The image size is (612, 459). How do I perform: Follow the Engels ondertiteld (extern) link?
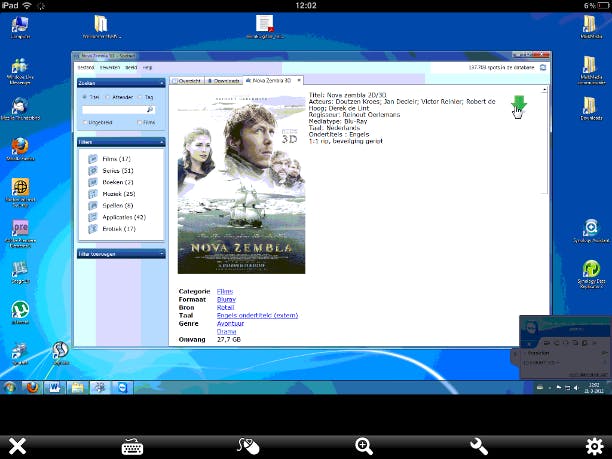click(257, 315)
